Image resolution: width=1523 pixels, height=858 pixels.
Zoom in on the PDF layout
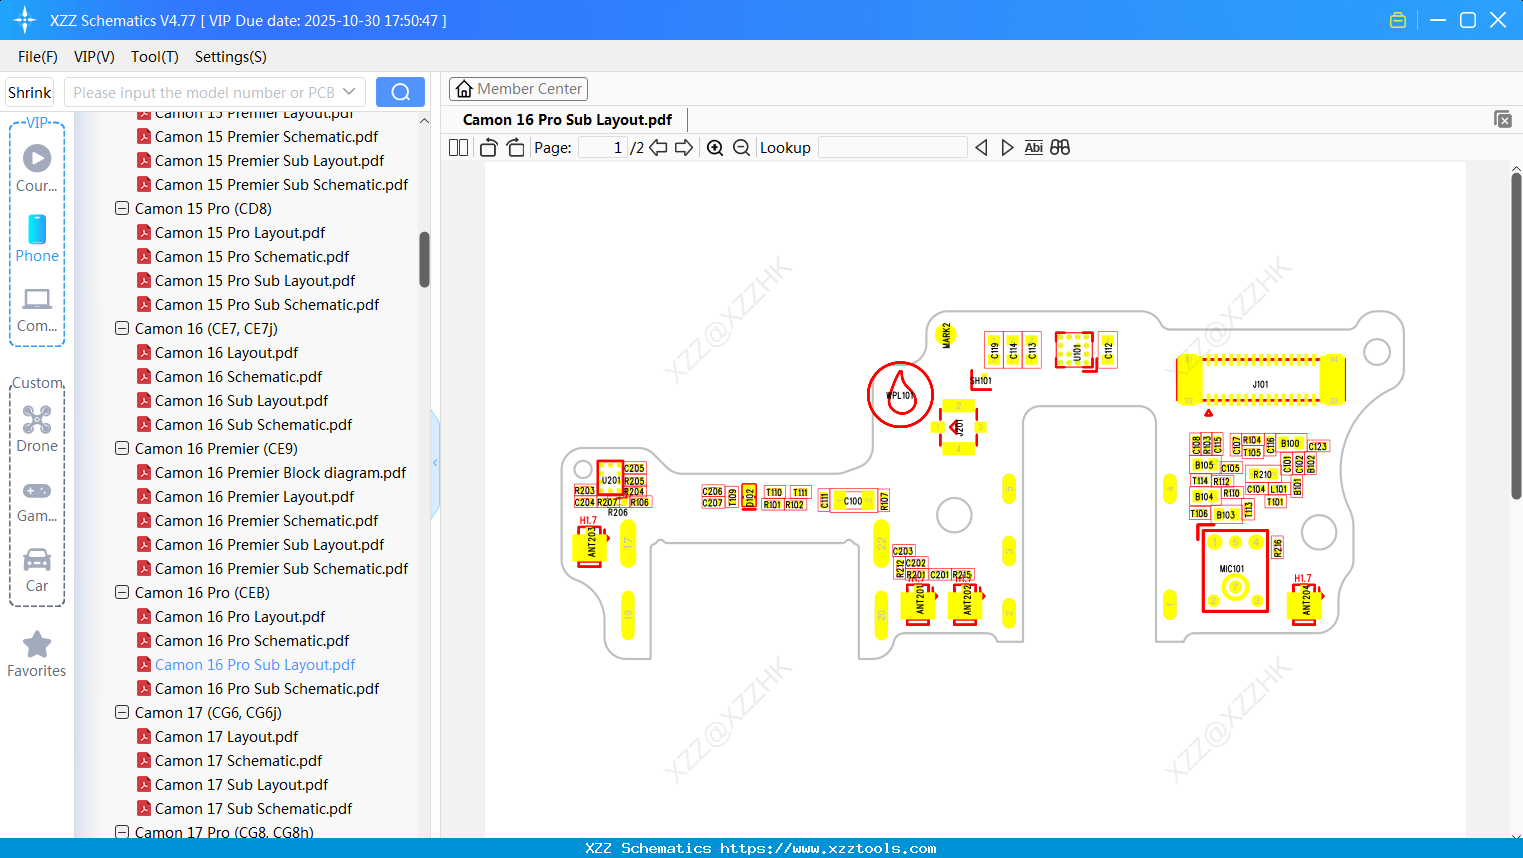(x=715, y=148)
